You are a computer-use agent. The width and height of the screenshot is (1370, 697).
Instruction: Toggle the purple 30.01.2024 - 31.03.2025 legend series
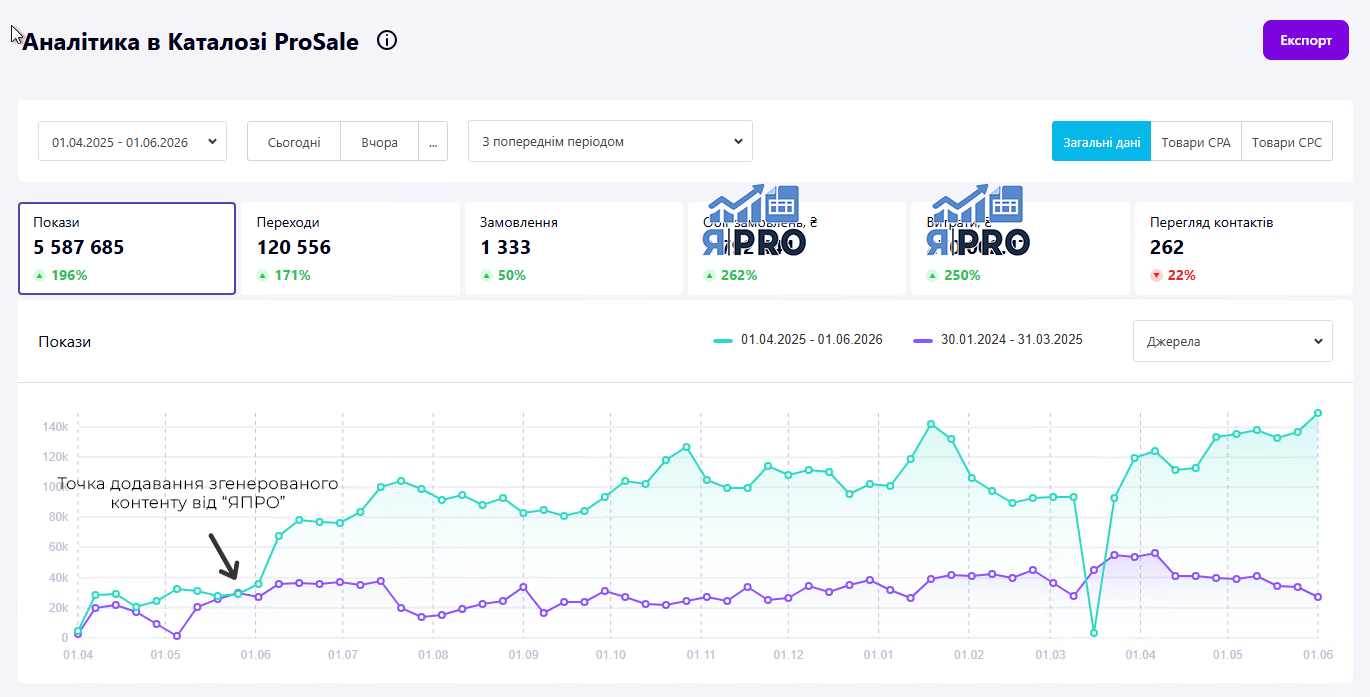pyautogui.click(x=998, y=340)
